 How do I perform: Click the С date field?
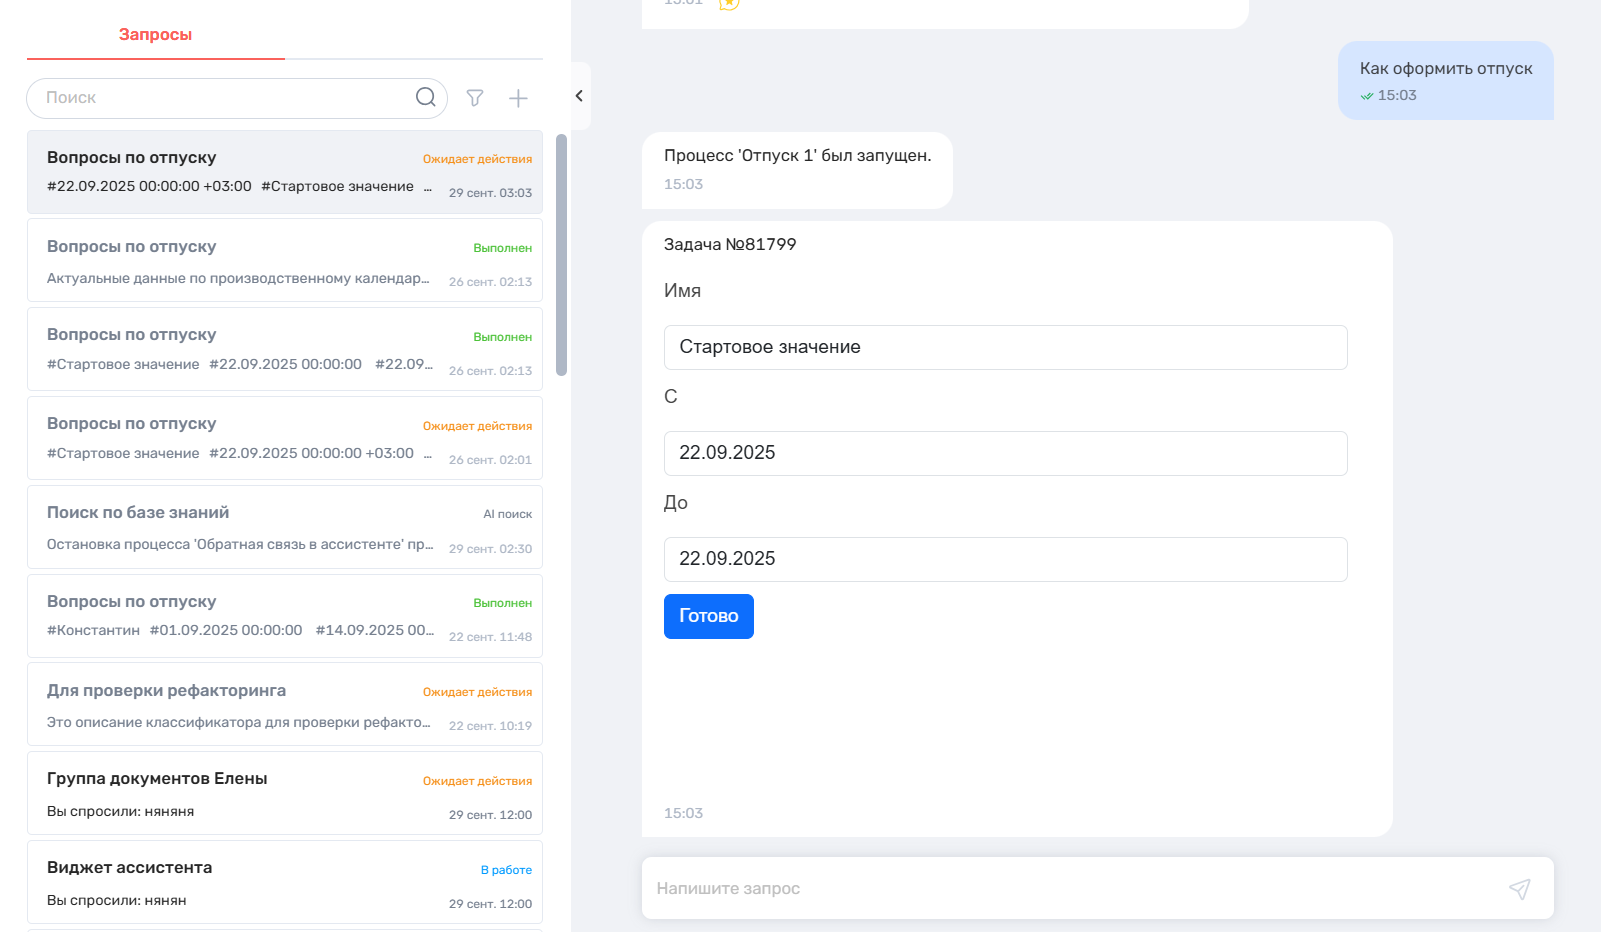point(1005,453)
